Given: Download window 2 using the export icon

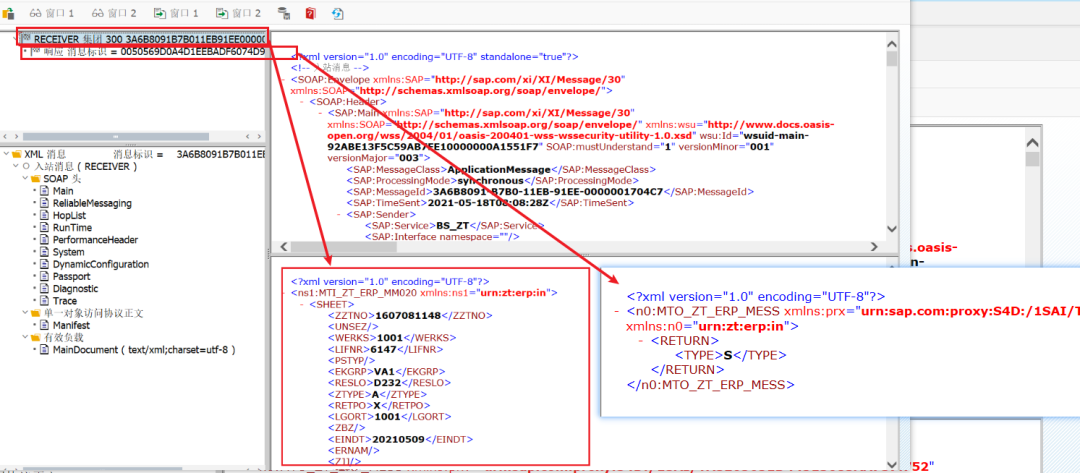Looking at the screenshot, I should pos(238,13).
